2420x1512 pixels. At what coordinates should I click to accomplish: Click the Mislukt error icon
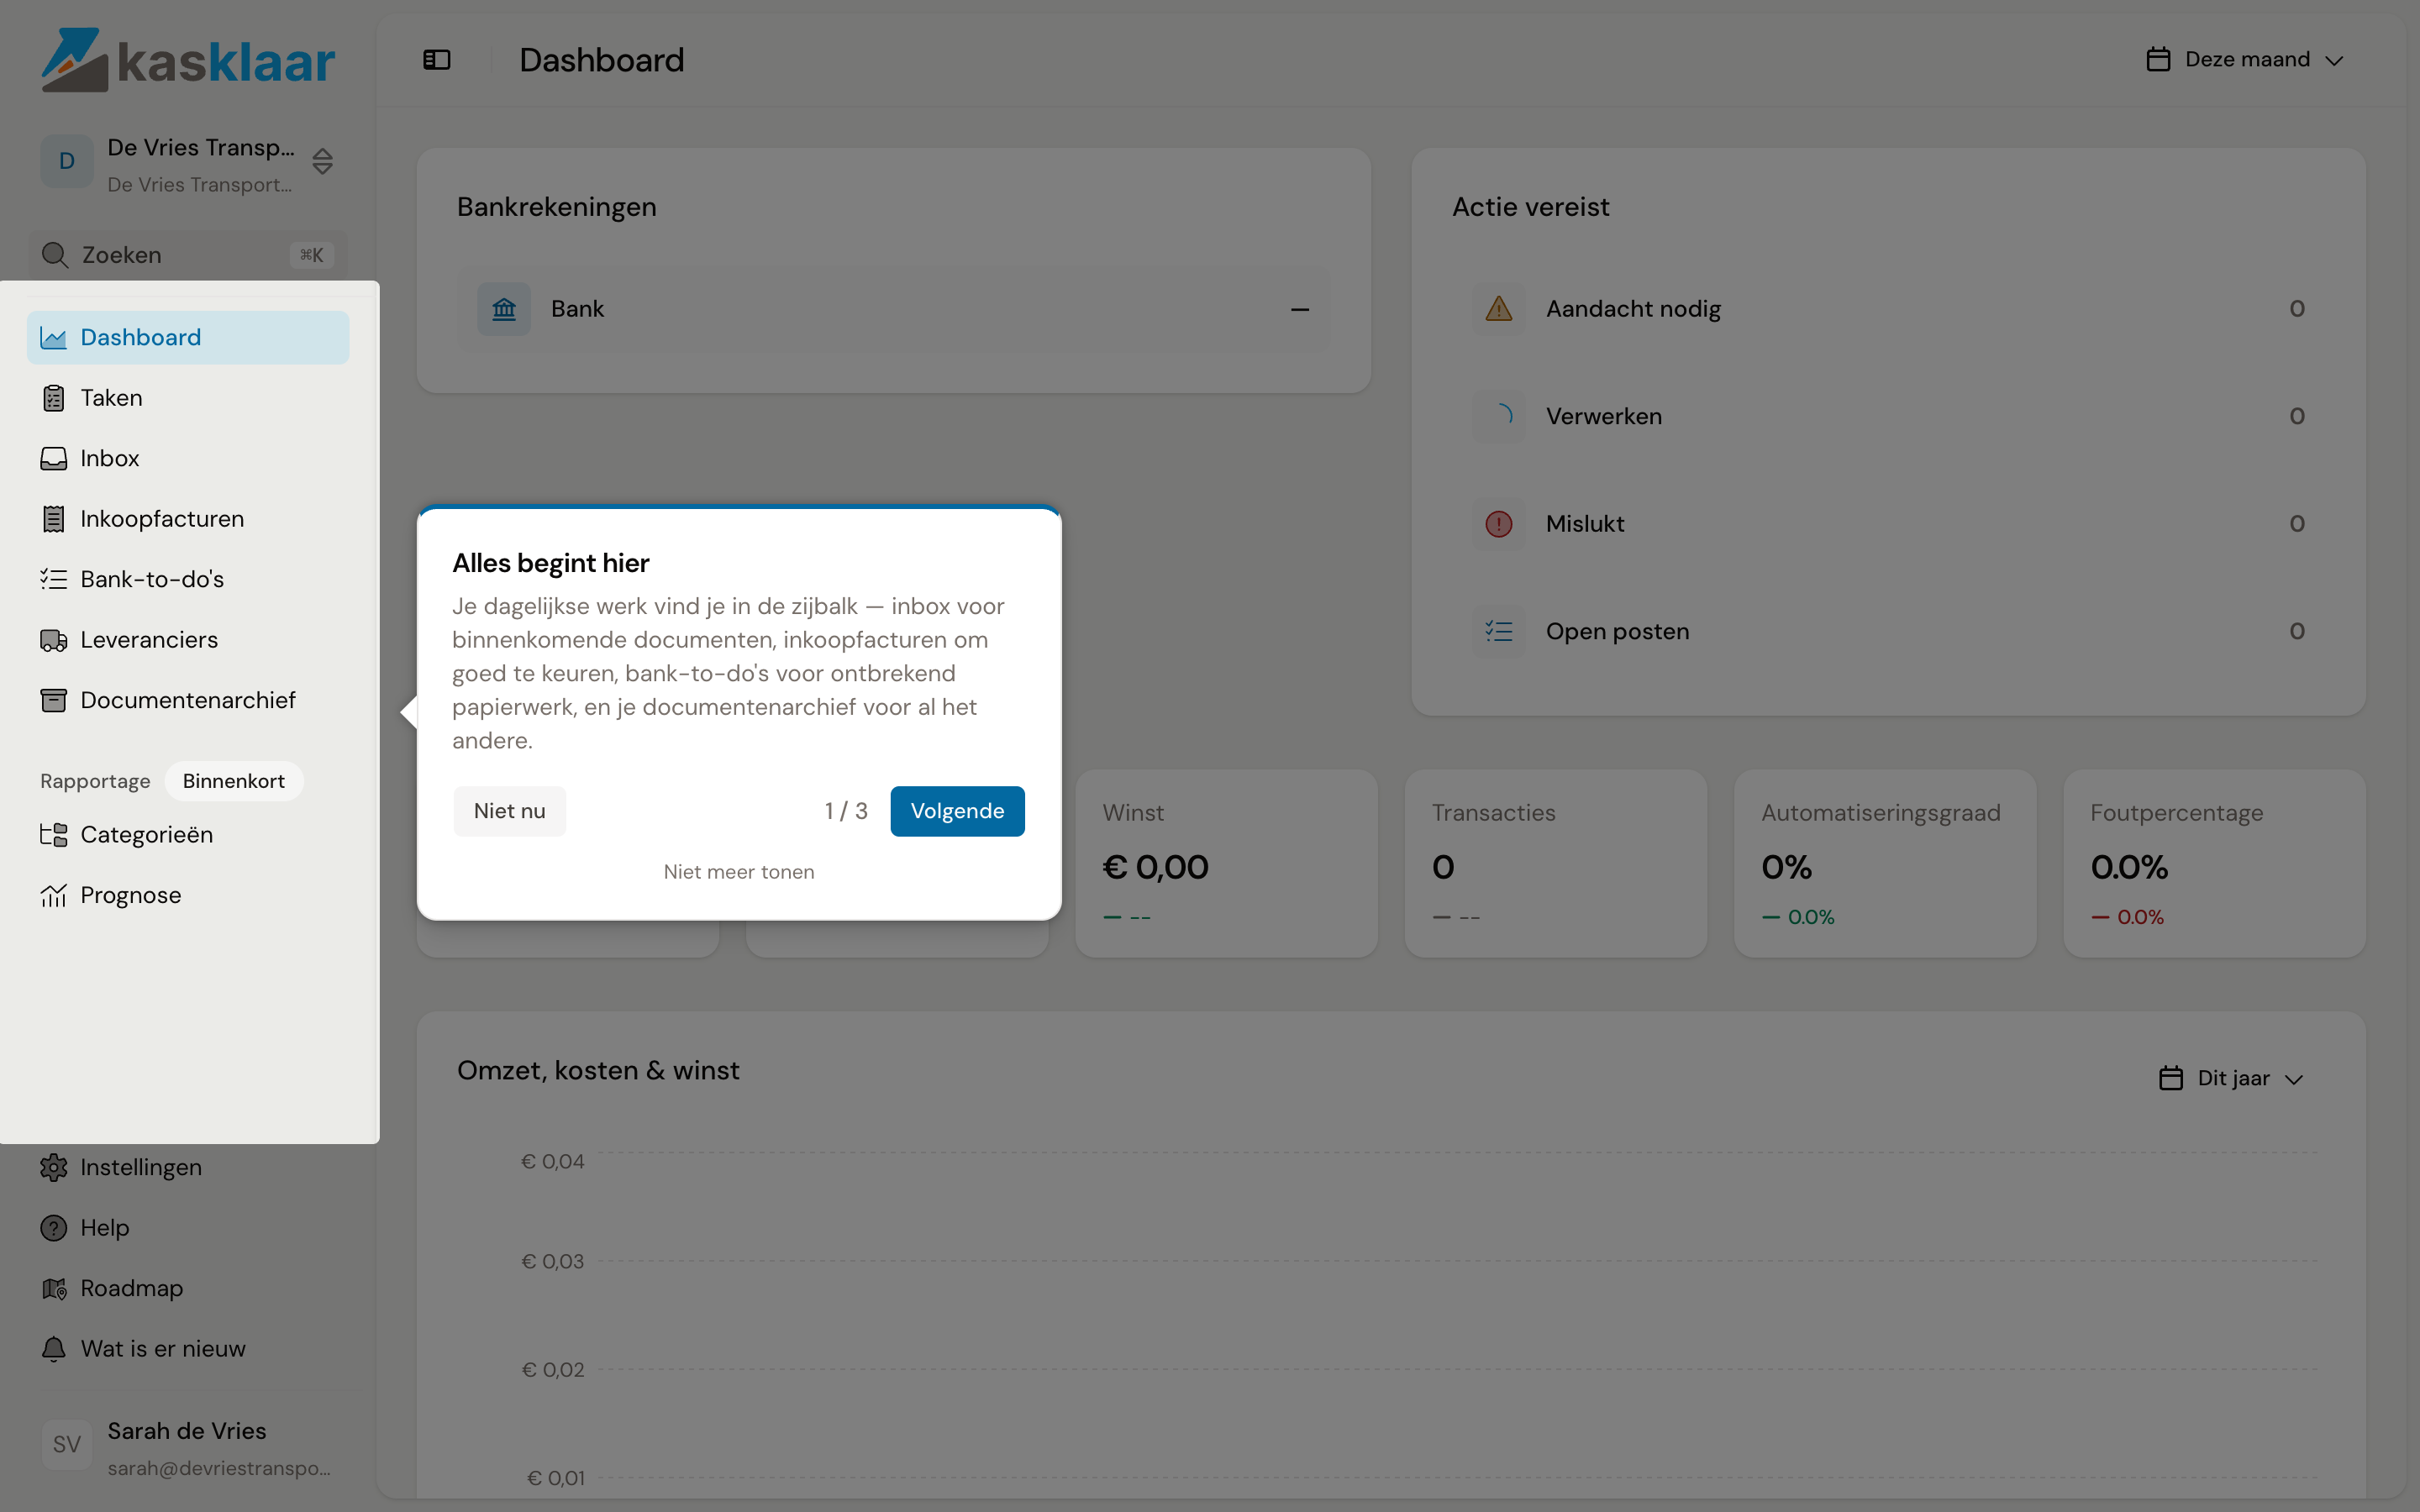1499,524
